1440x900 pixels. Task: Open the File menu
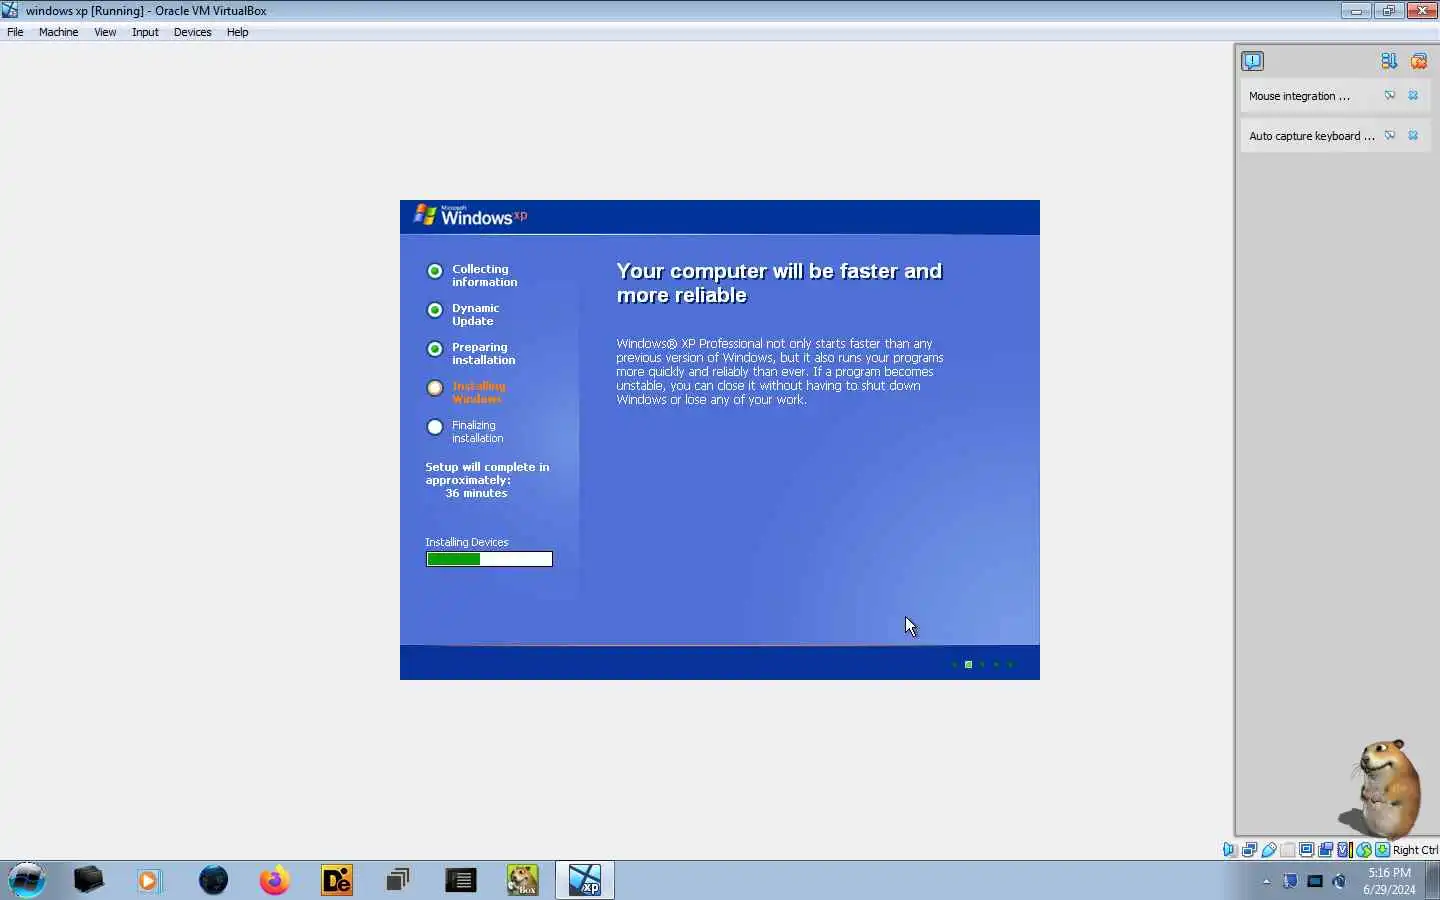click(x=15, y=32)
